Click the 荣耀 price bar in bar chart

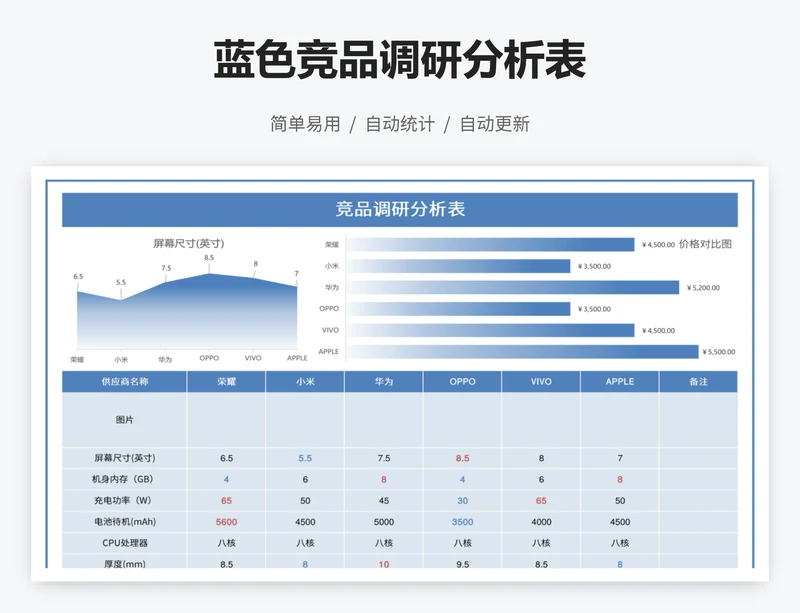tap(491, 244)
